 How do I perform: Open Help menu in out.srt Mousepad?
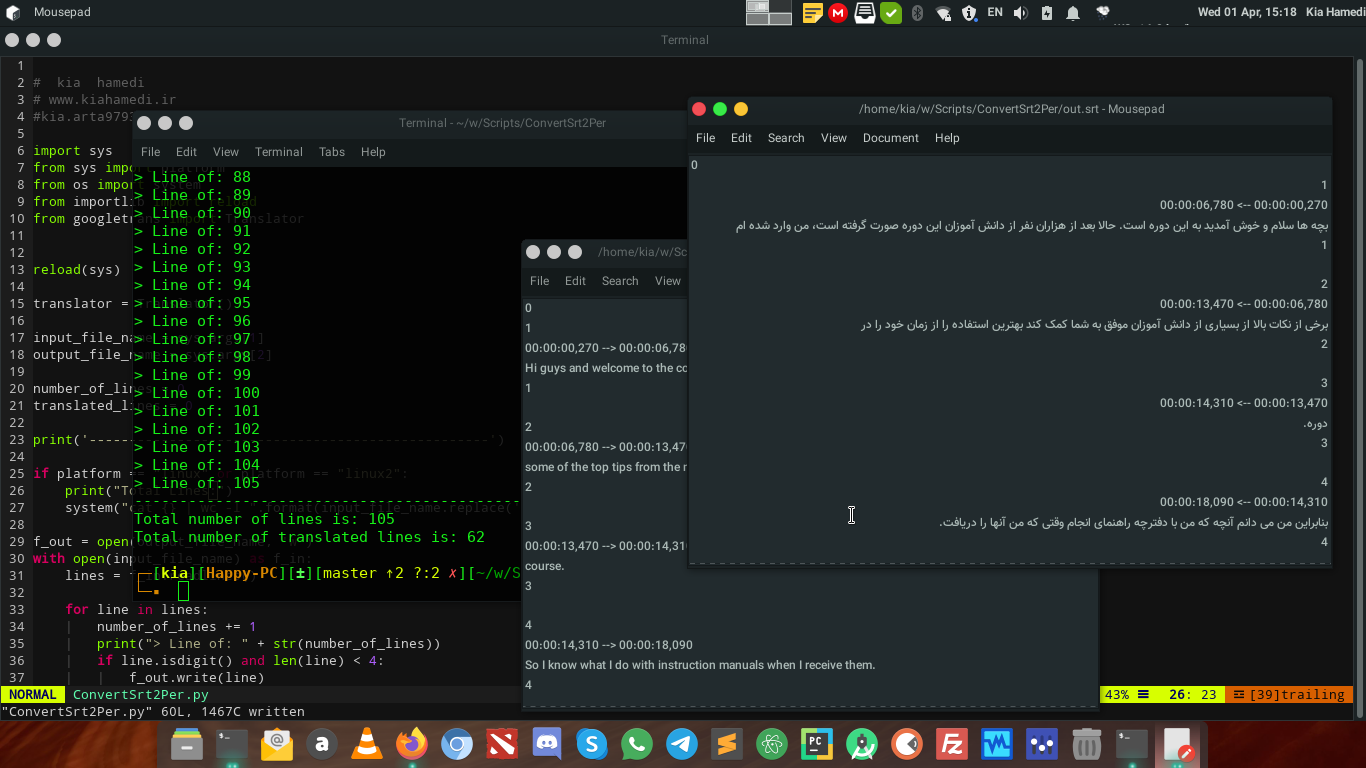[x=947, y=138]
